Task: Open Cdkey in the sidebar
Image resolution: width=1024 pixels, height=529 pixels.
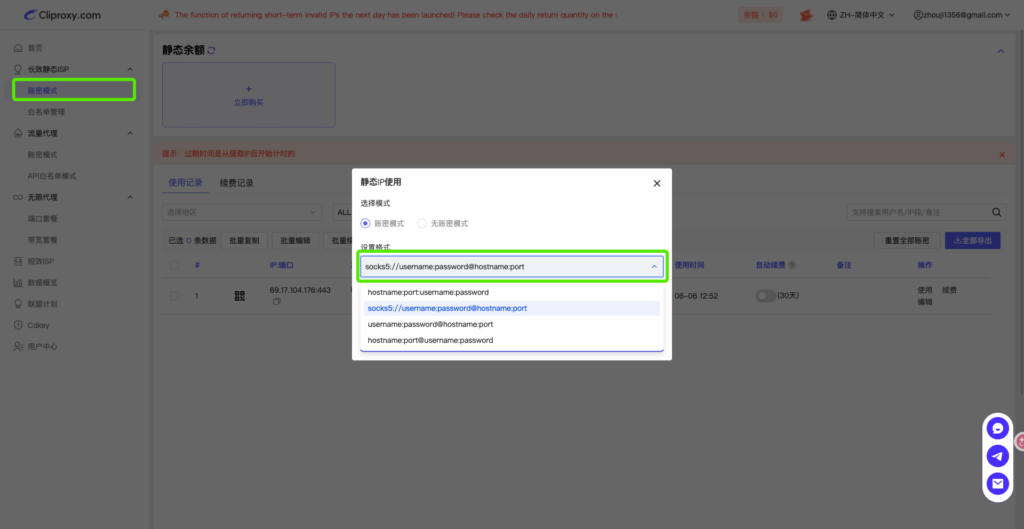Action: click(x=31, y=325)
